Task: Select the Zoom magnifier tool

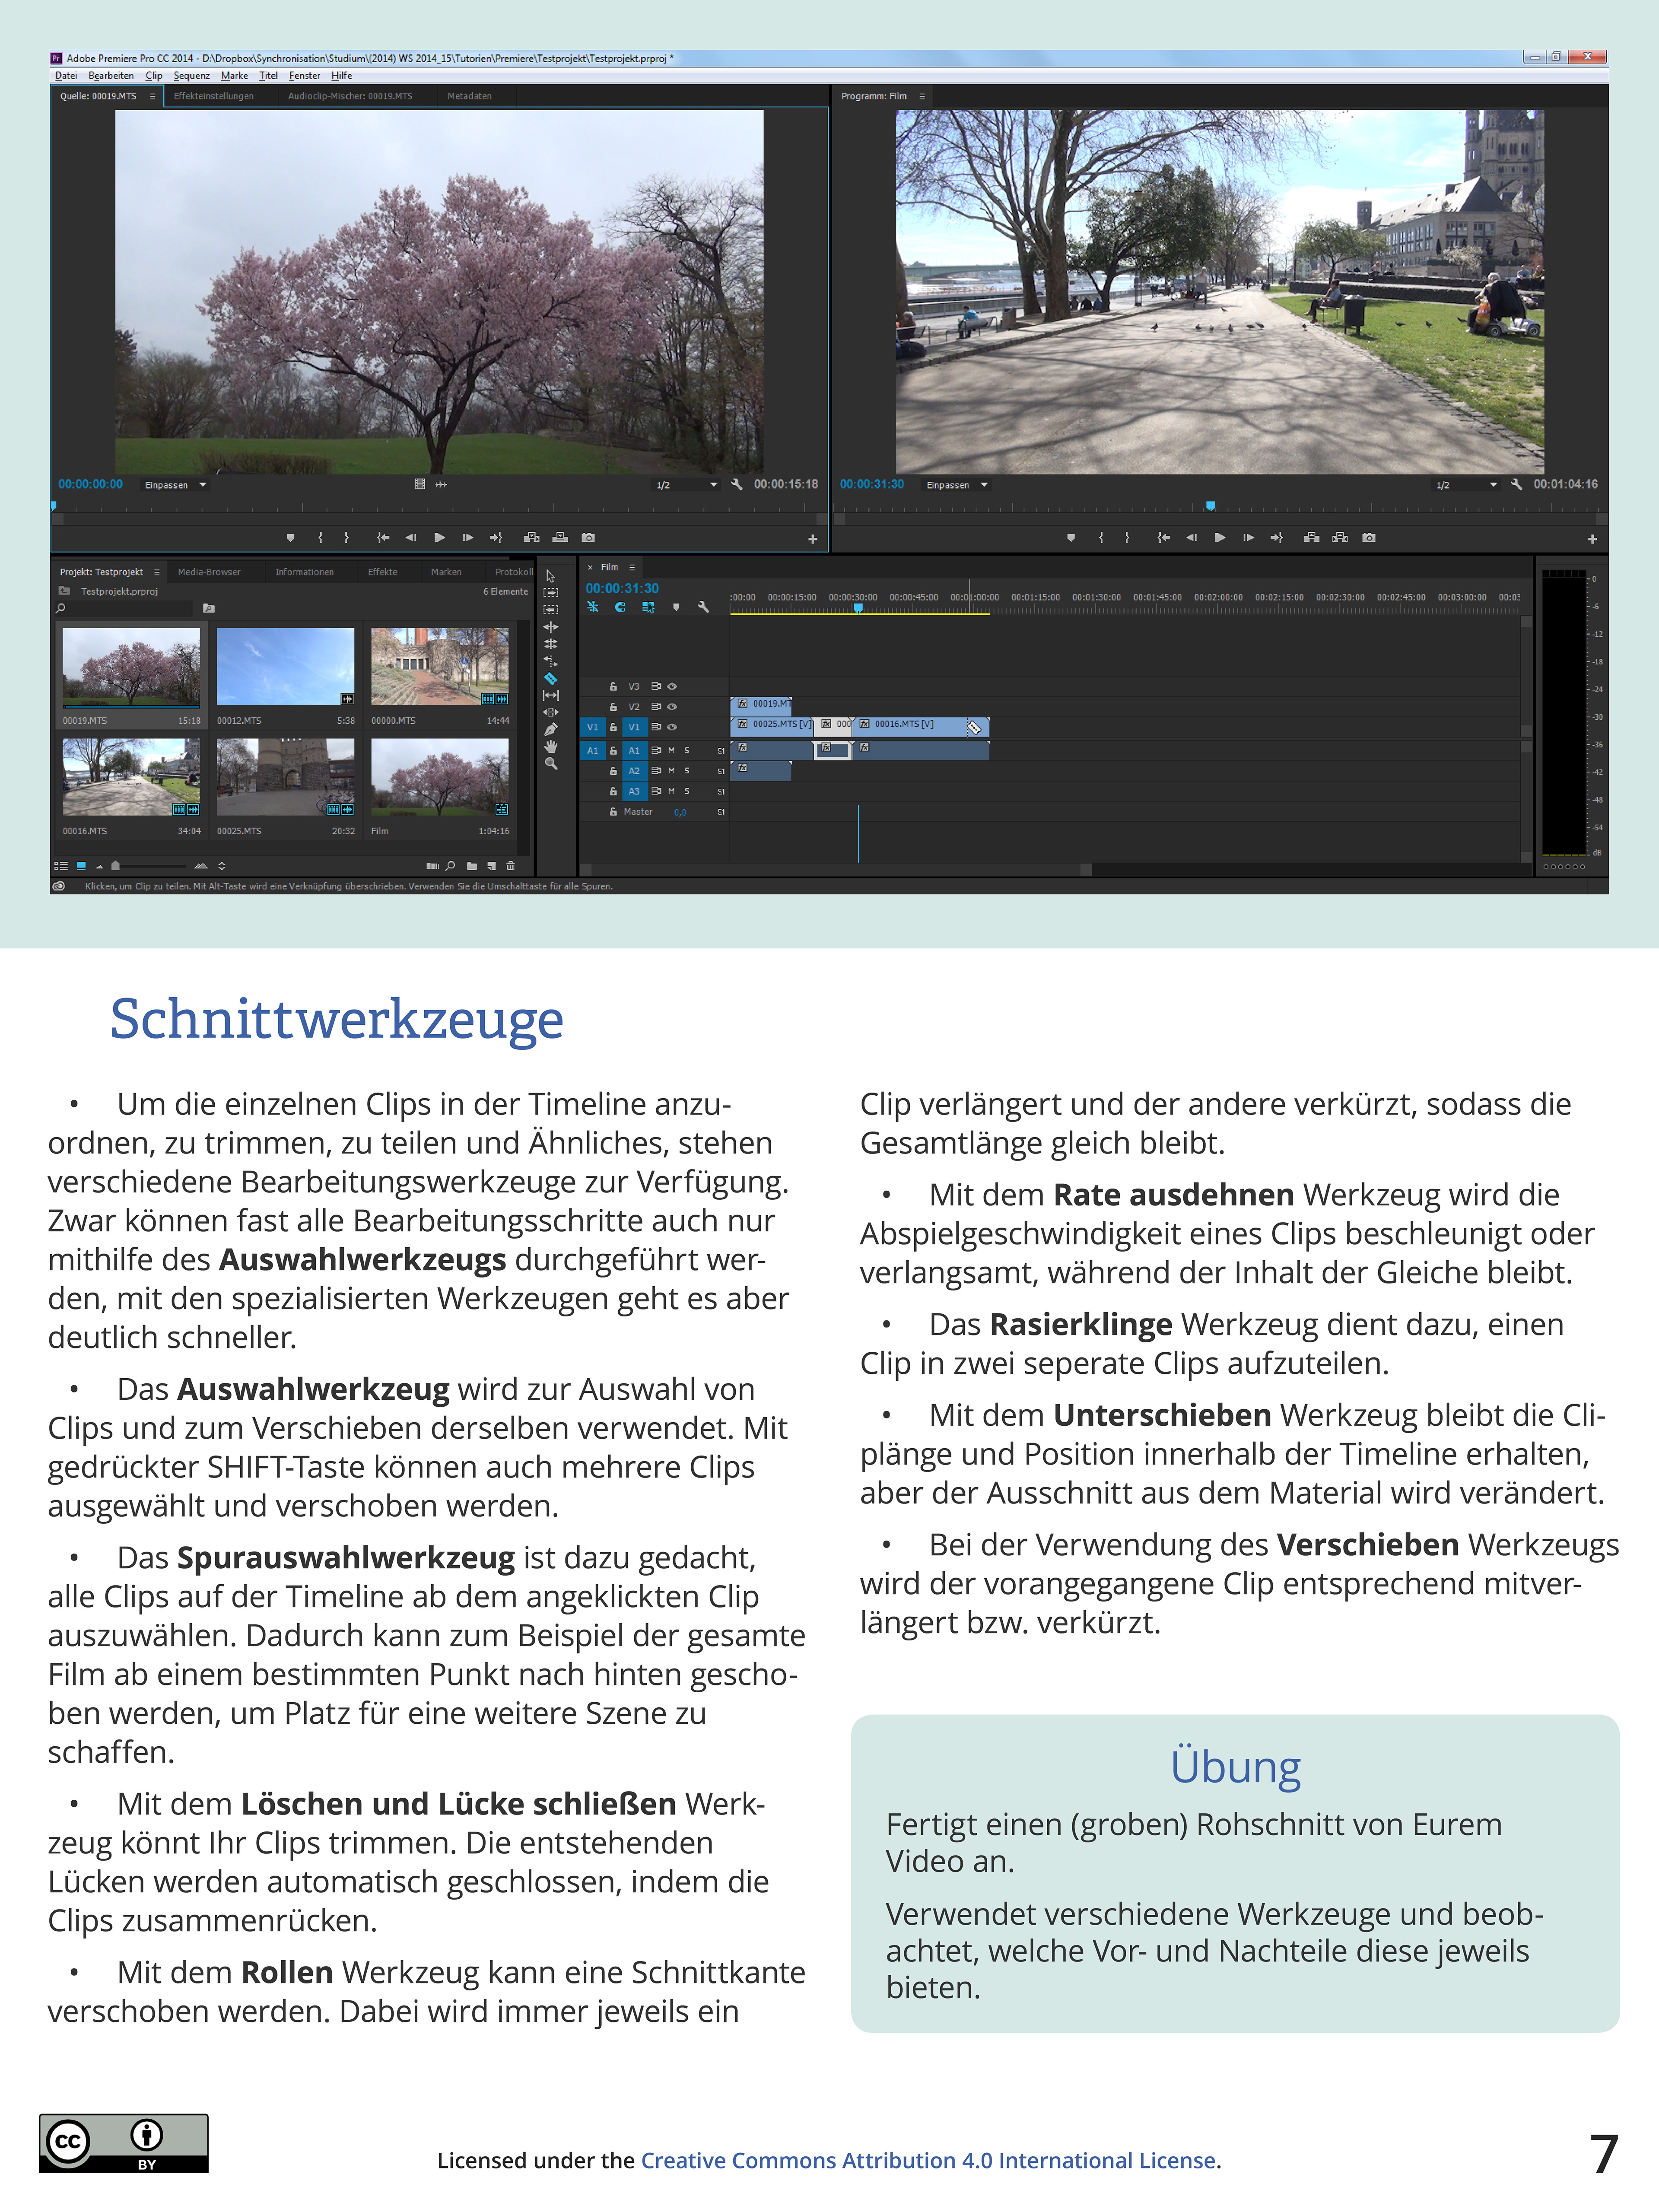Action: click(x=550, y=763)
